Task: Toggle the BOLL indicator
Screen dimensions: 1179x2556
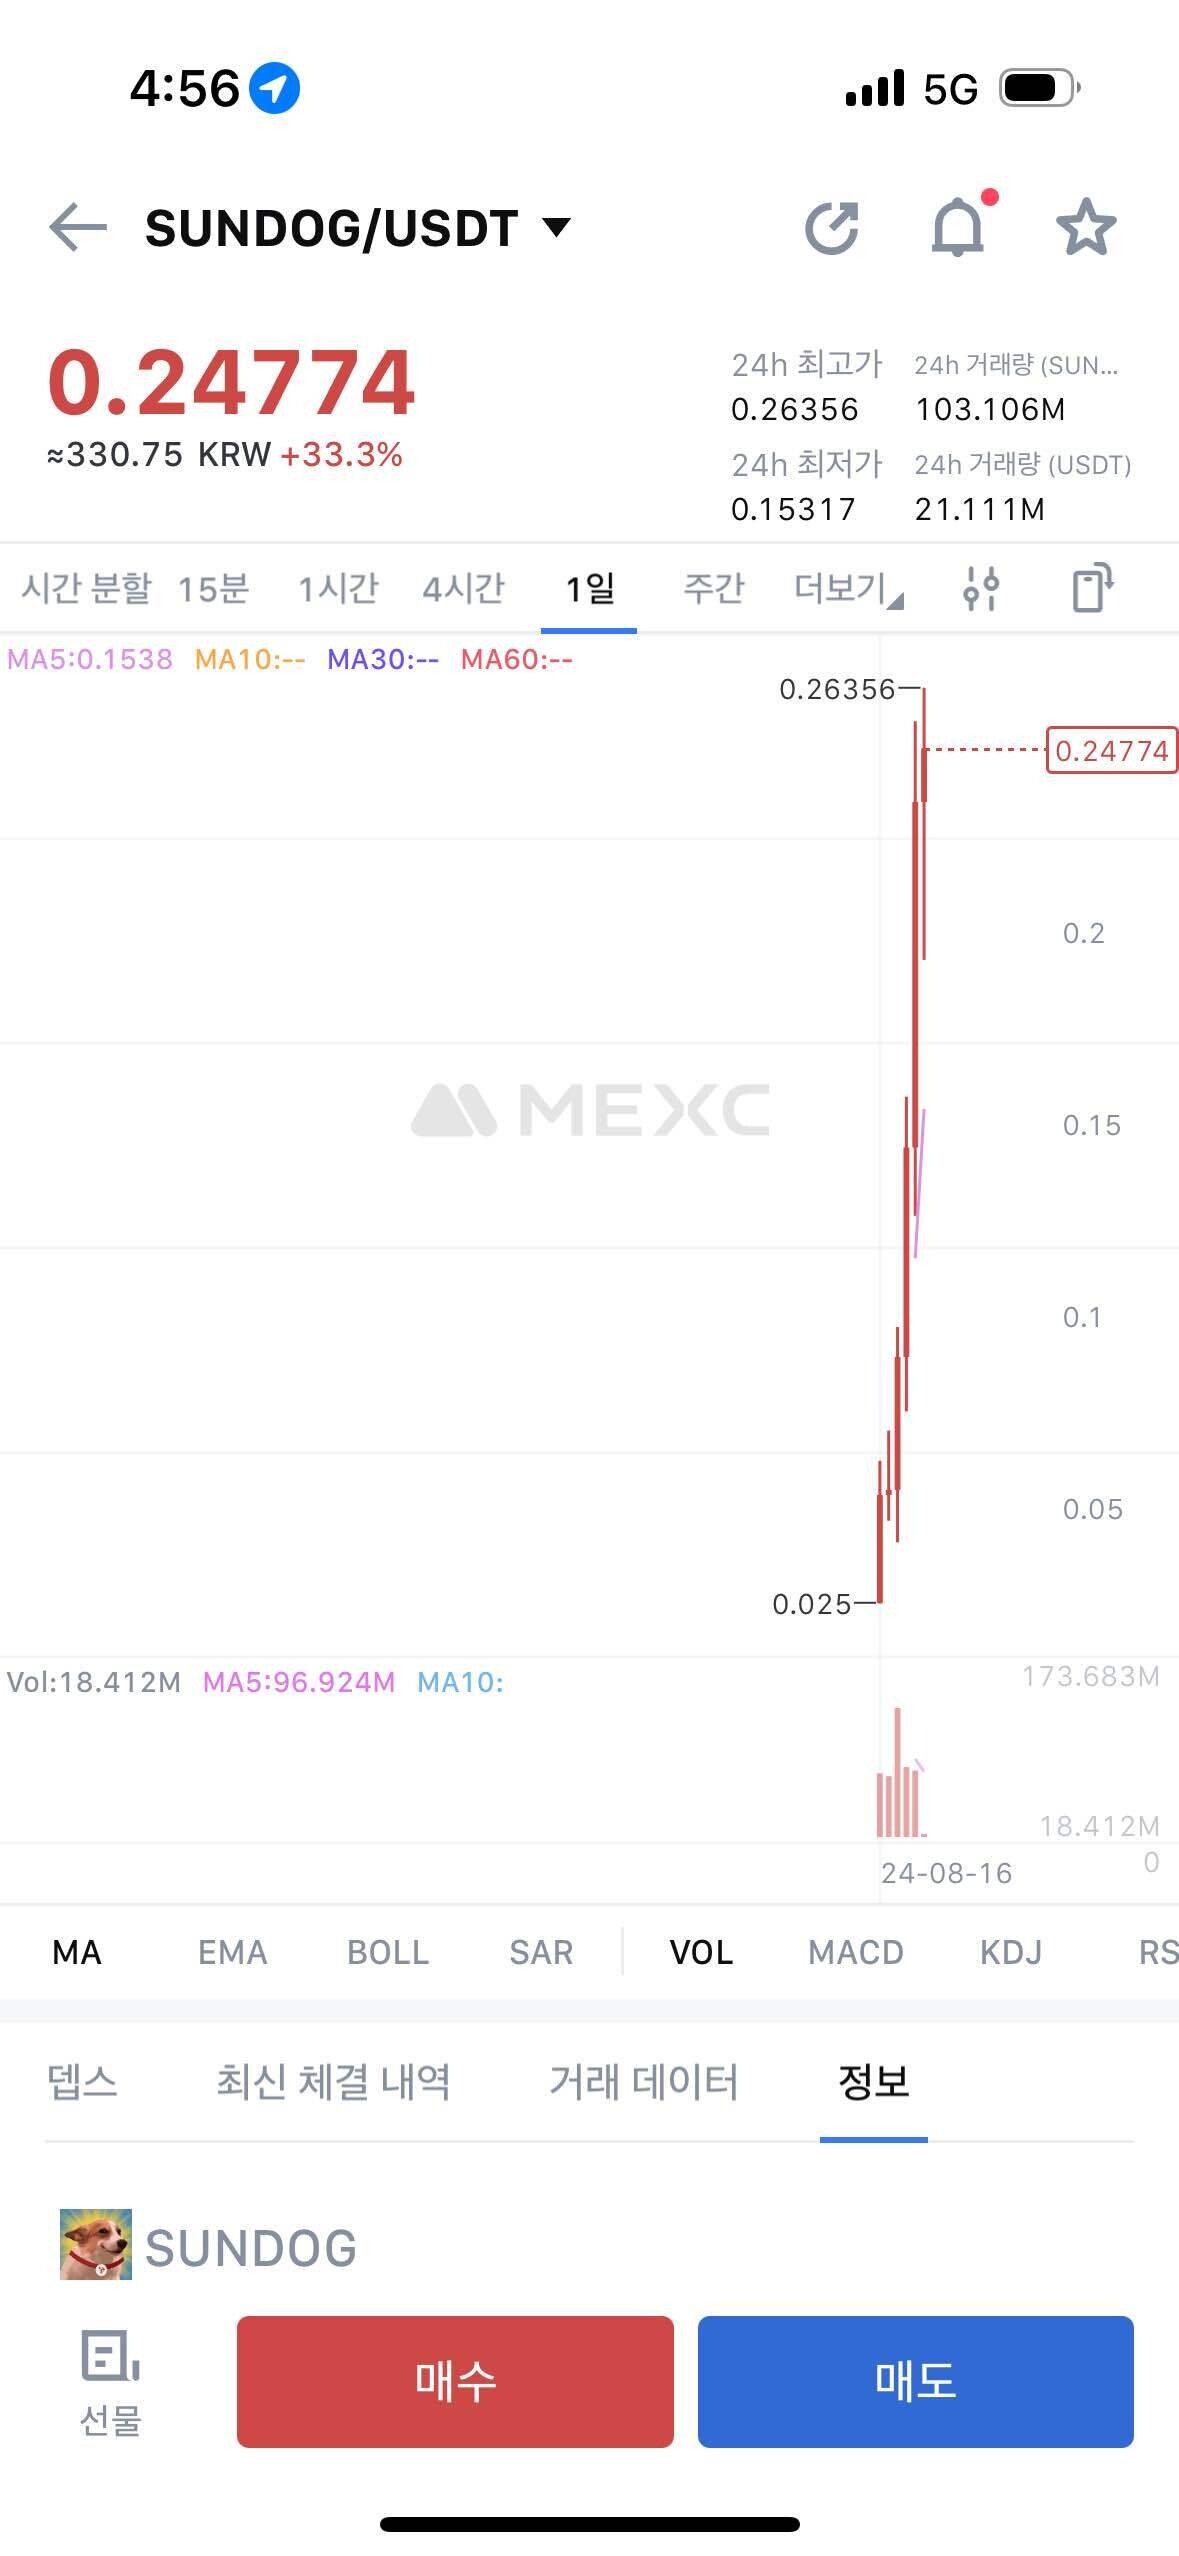Action: [388, 1952]
